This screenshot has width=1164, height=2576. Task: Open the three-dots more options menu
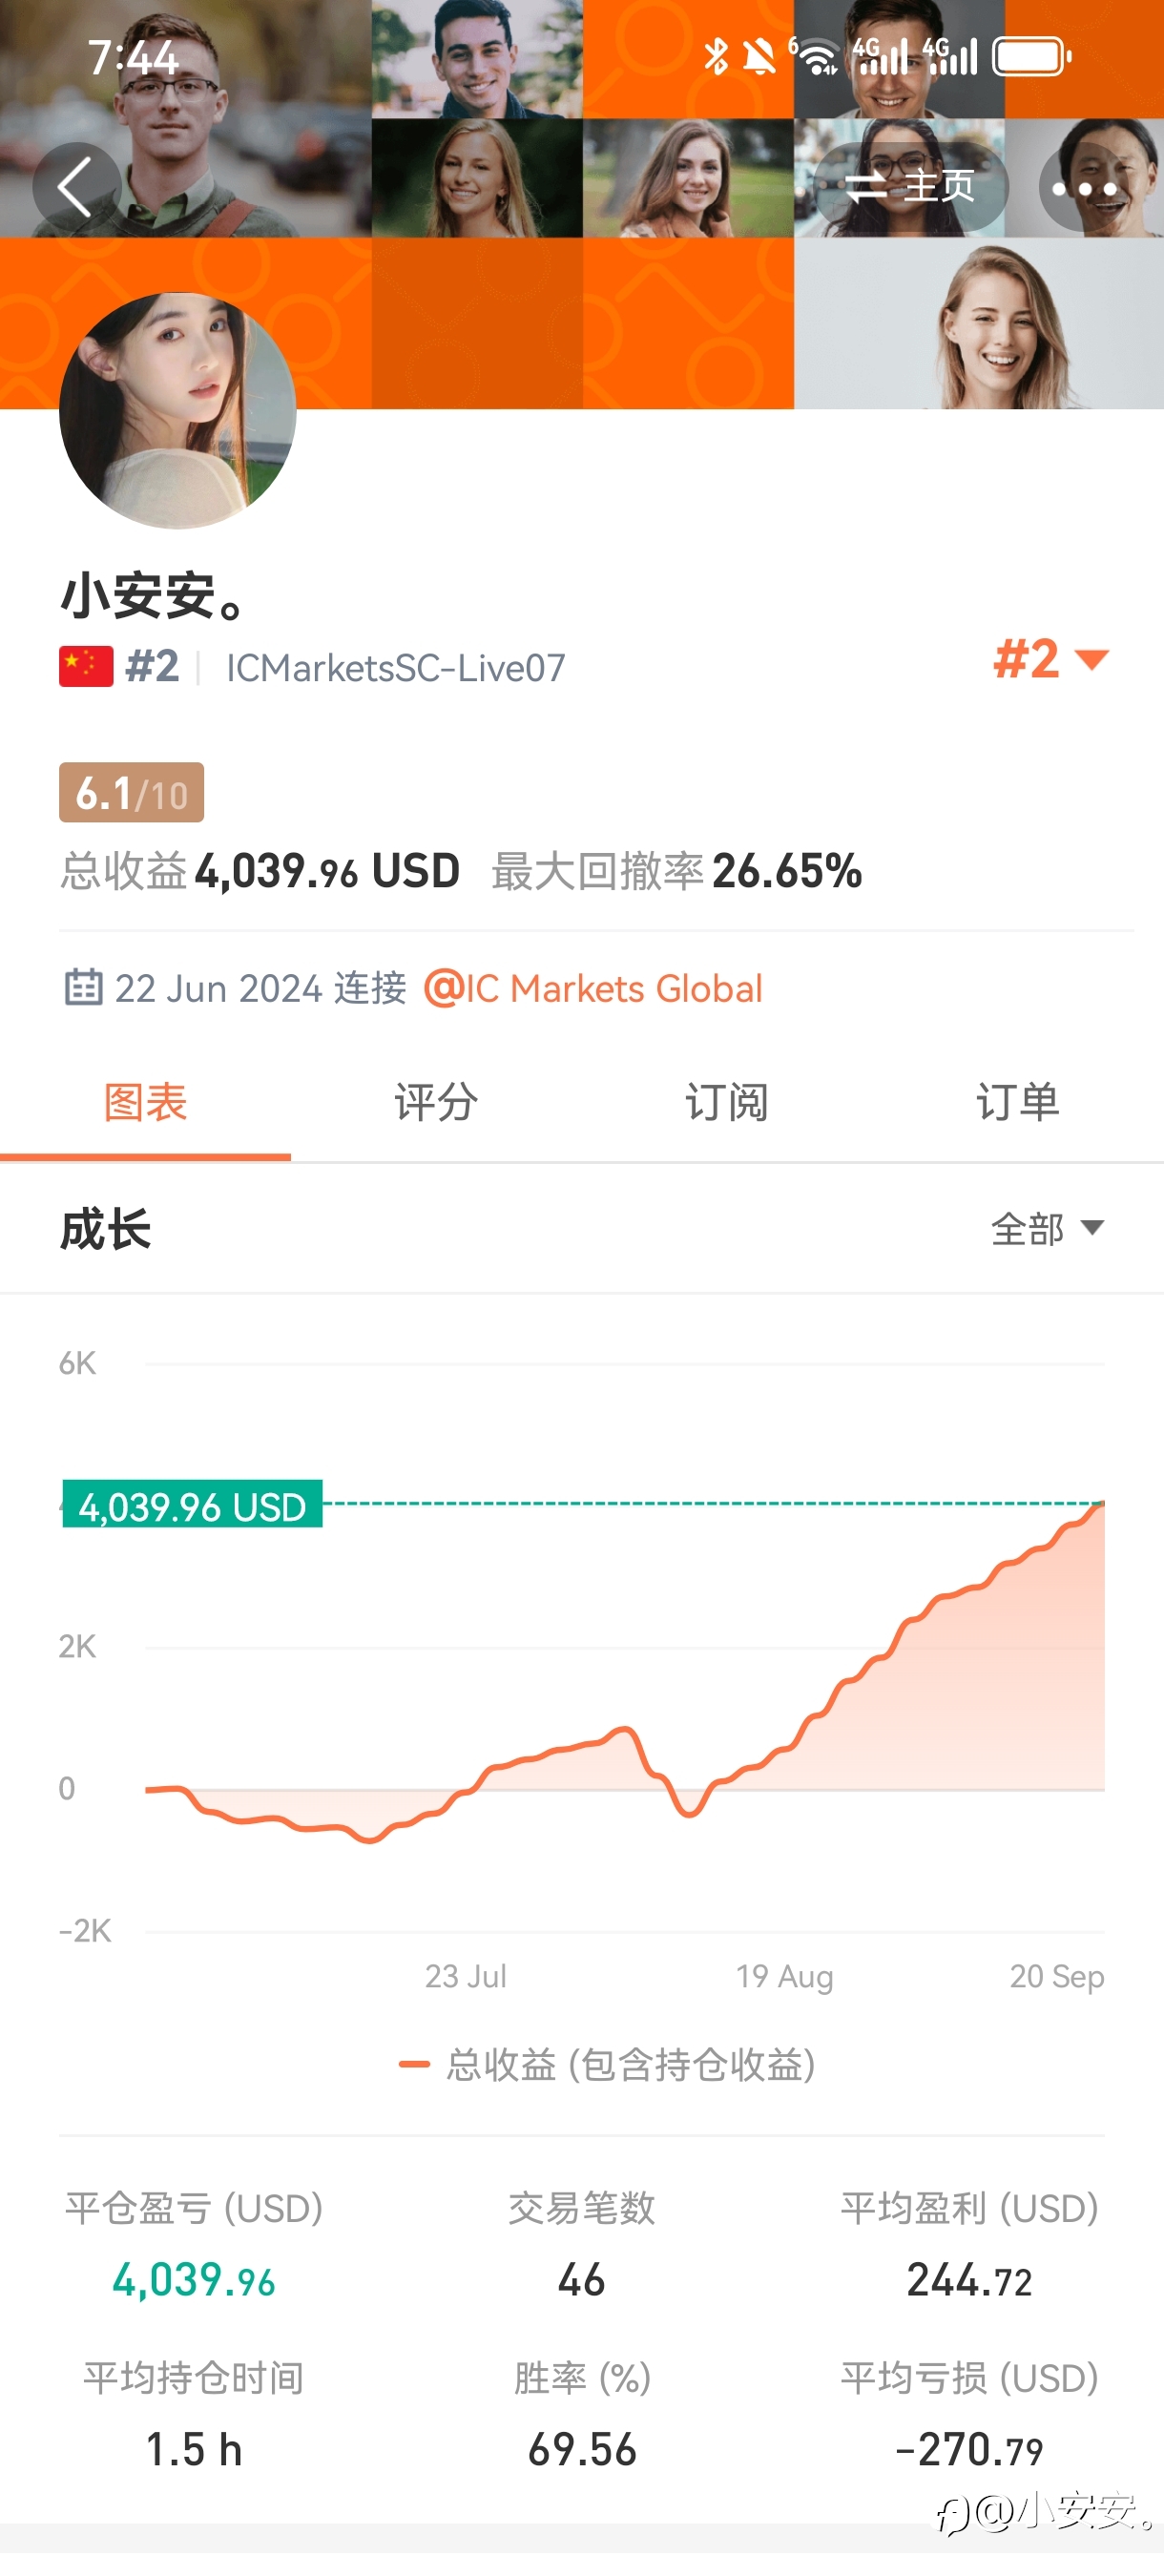point(1084,188)
